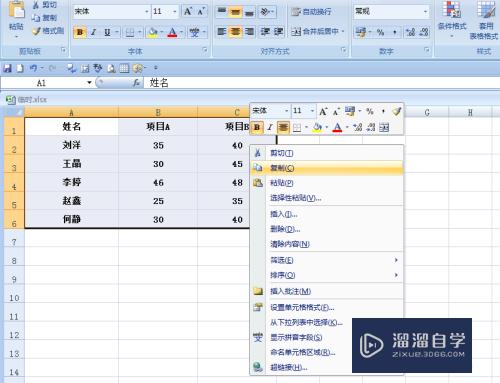Apply yellow fill color from ribbon bucket icon
The height and width of the screenshot is (383, 500).
153,32
